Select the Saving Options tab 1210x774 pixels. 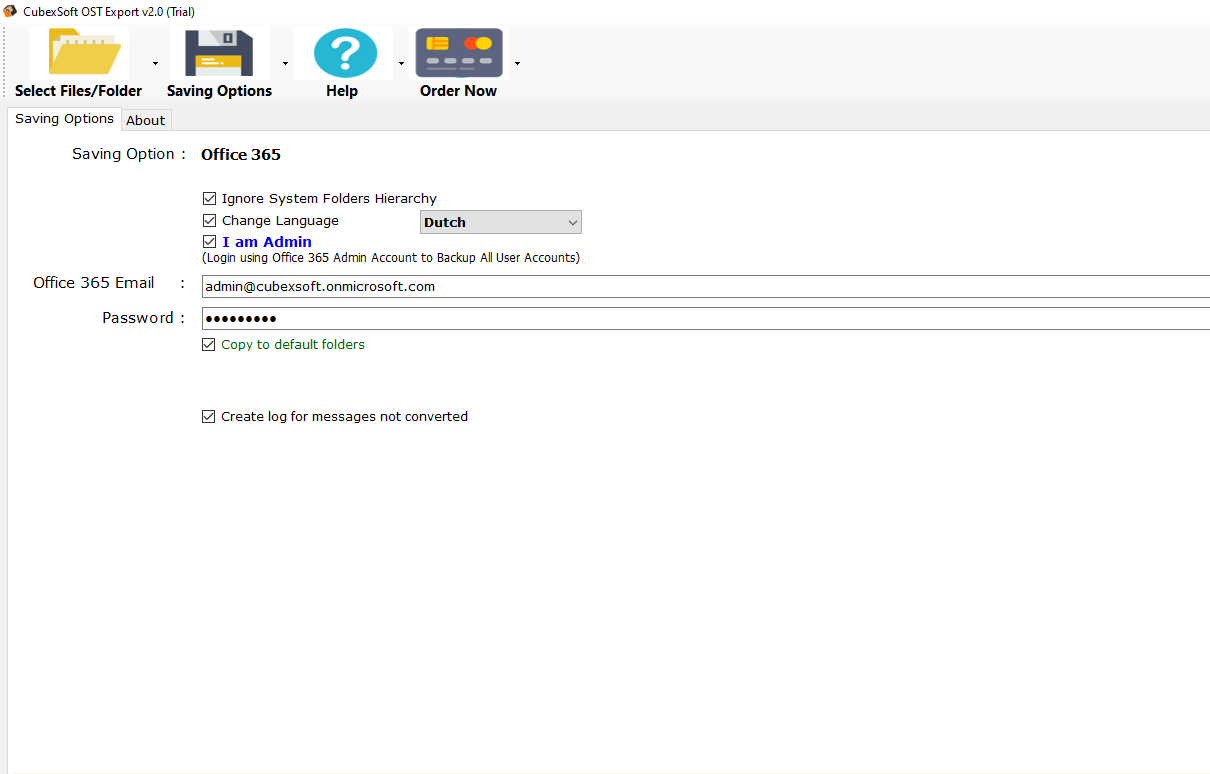64,119
